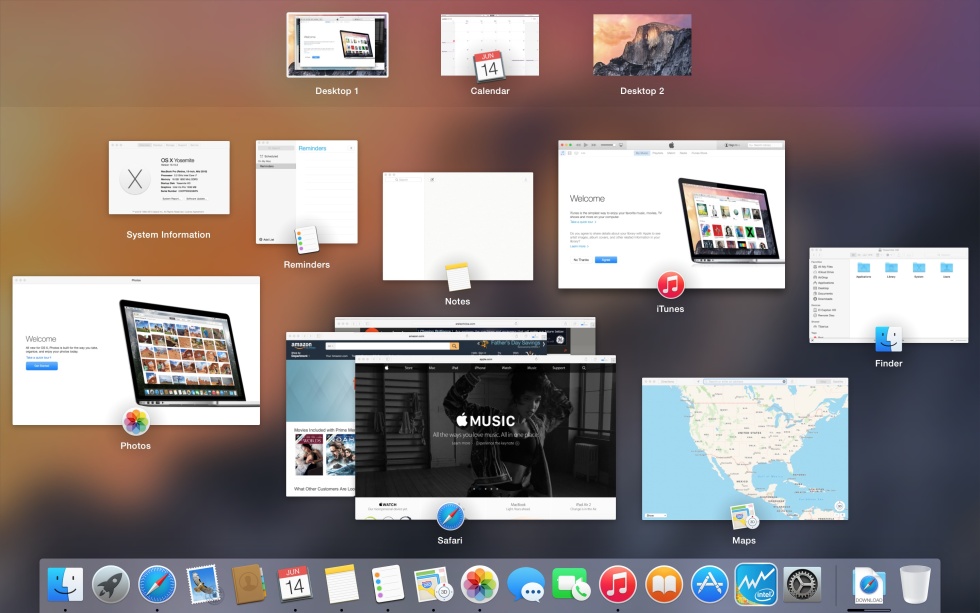The width and height of the screenshot is (980, 613).
Task: Open Safari compass icon in the Dock
Action: (157, 584)
